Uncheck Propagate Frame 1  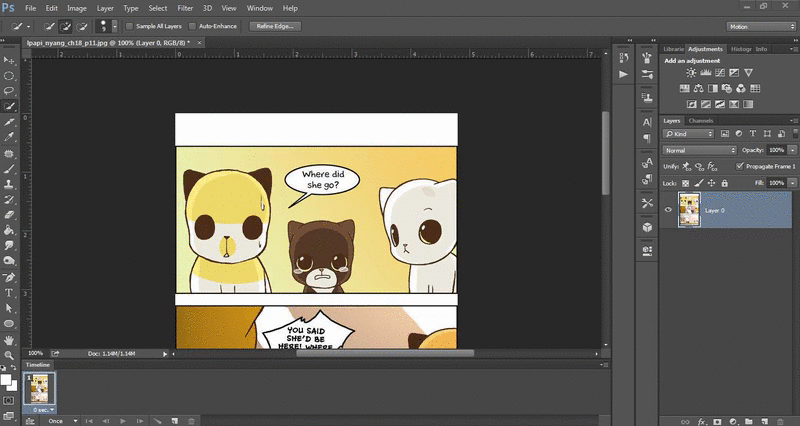pyautogui.click(x=739, y=166)
